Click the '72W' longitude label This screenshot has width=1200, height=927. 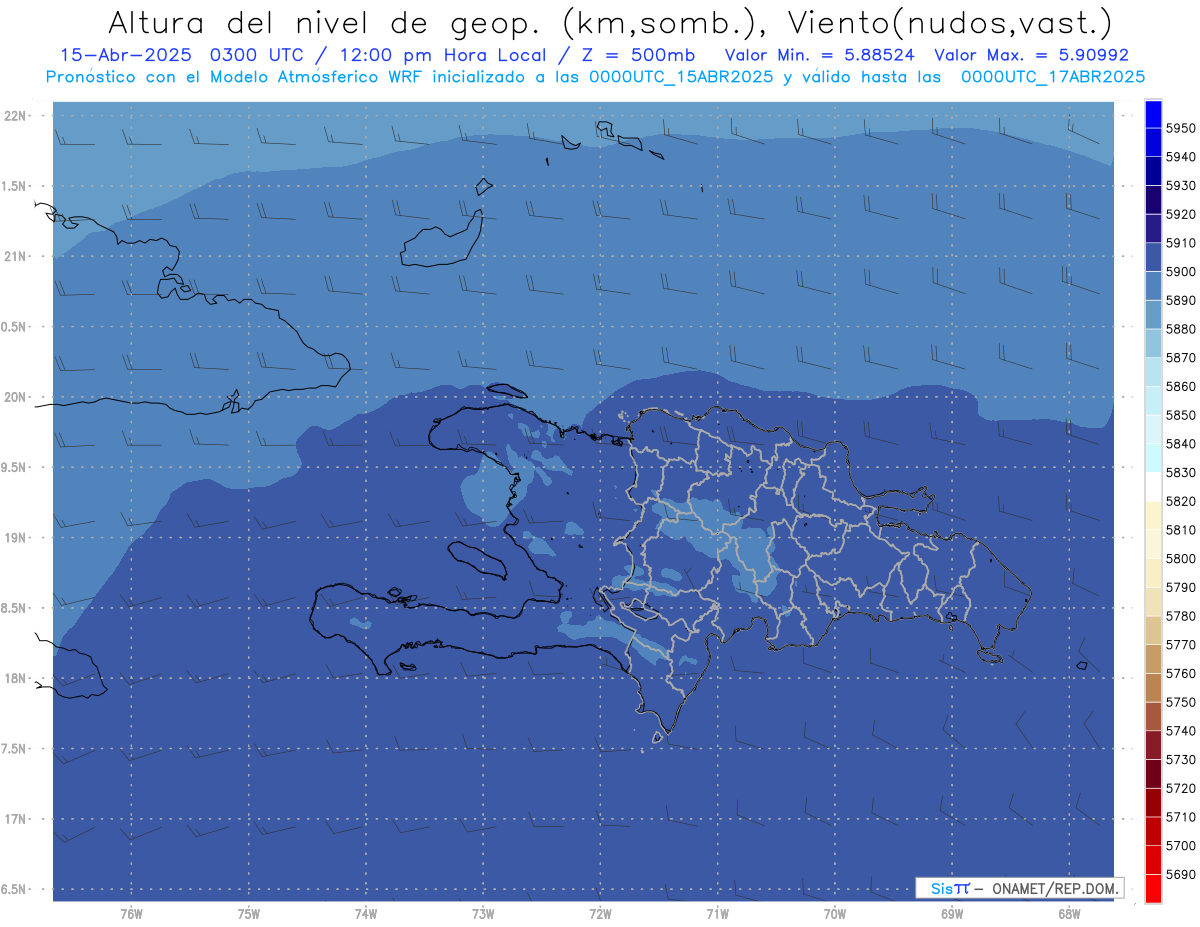click(600, 914)
